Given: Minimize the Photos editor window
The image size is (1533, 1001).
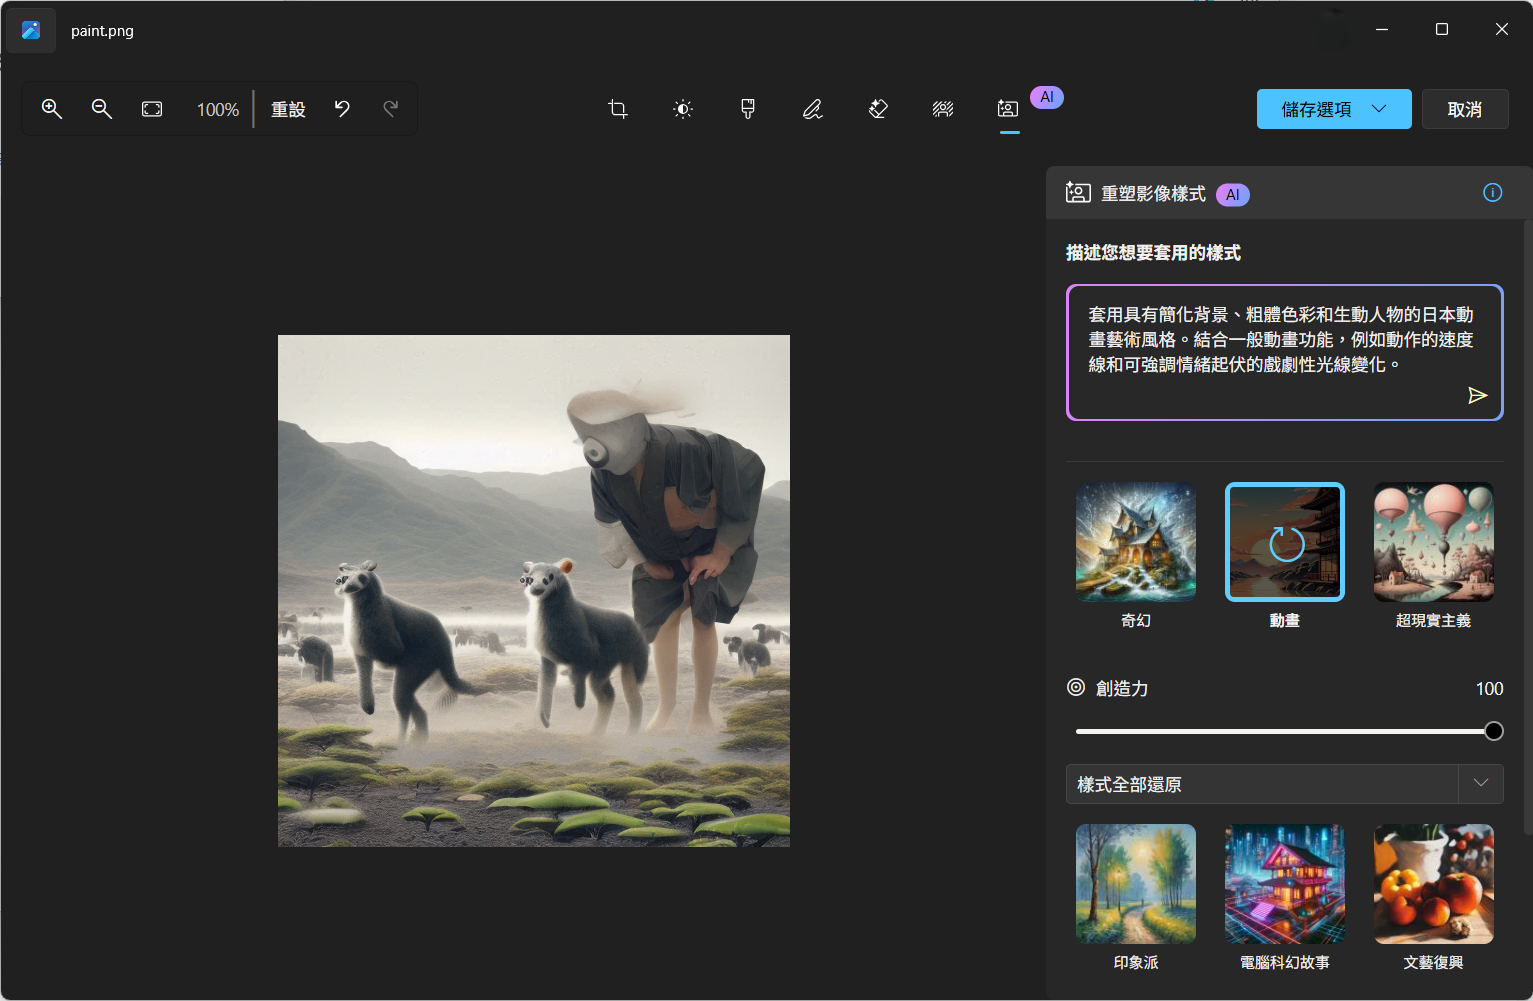Looking at the screenshot, I should pyautogui.click(x=1382, y=29).
